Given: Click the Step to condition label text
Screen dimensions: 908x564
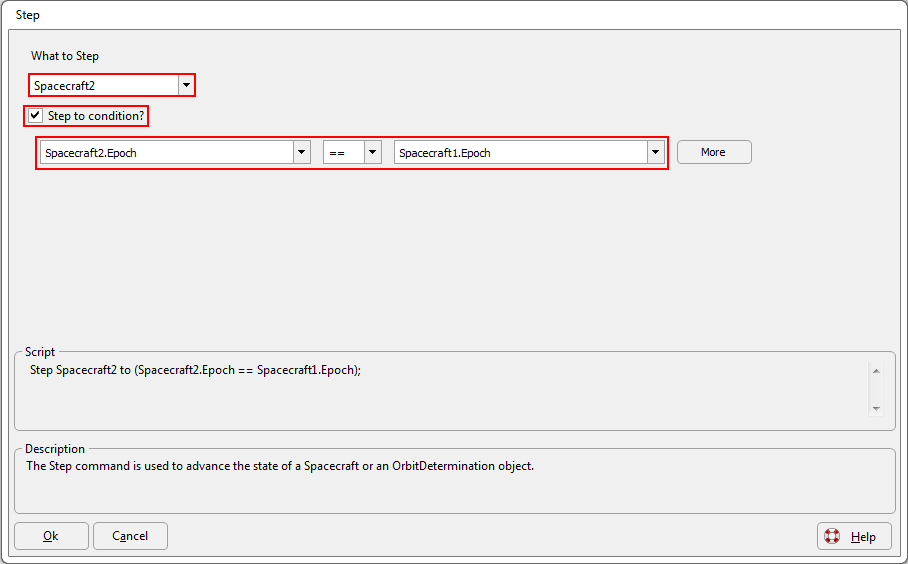Looking at the screenshot, I should 96,116.
